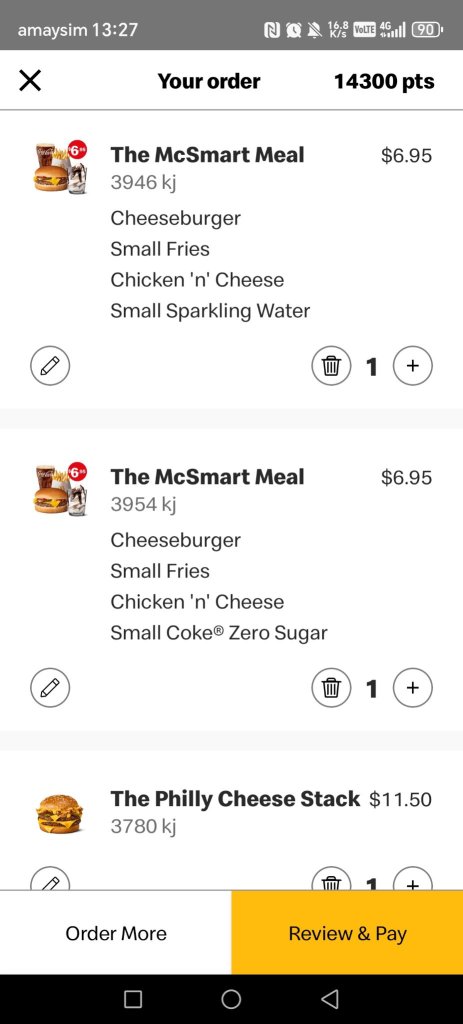
Task: Tap Android back navigation triangle
Action: (x=330, y=999)
